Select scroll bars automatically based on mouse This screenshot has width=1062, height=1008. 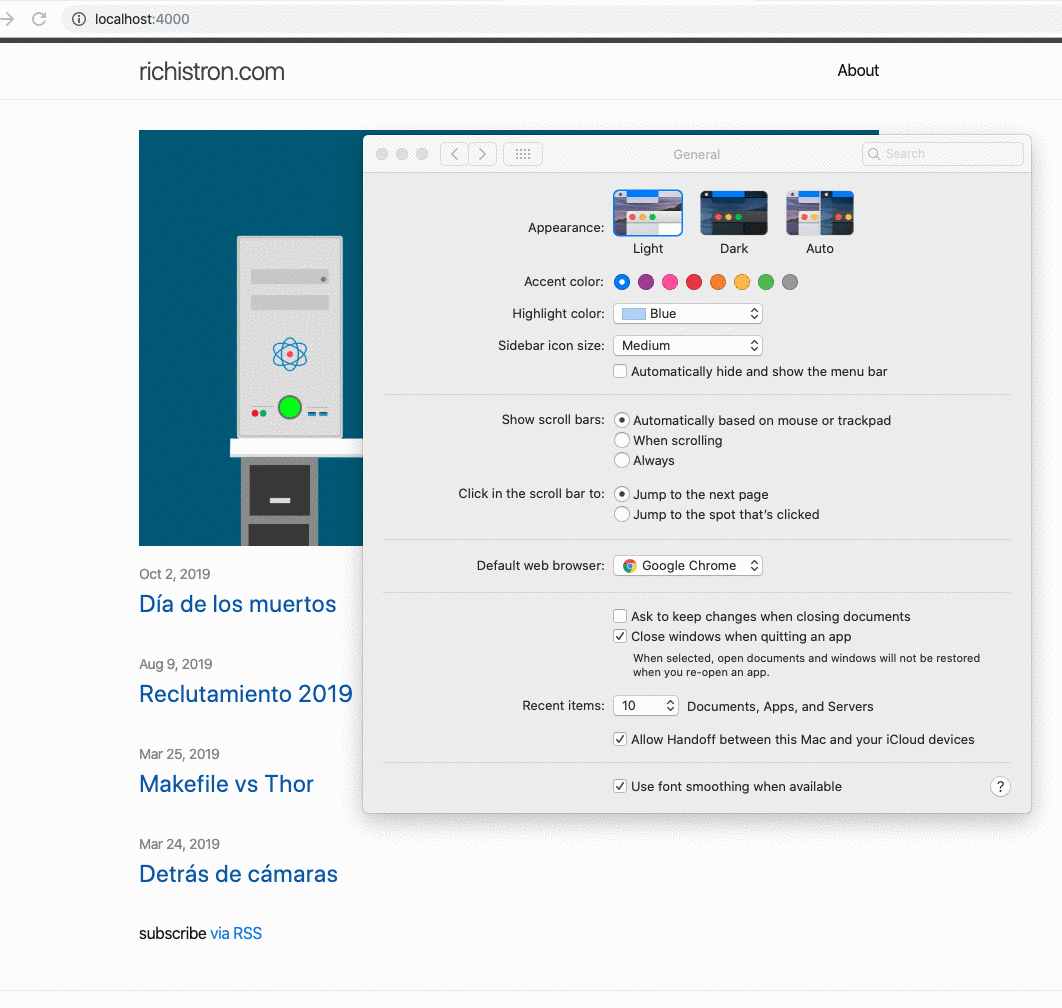[x=622, y=420]
